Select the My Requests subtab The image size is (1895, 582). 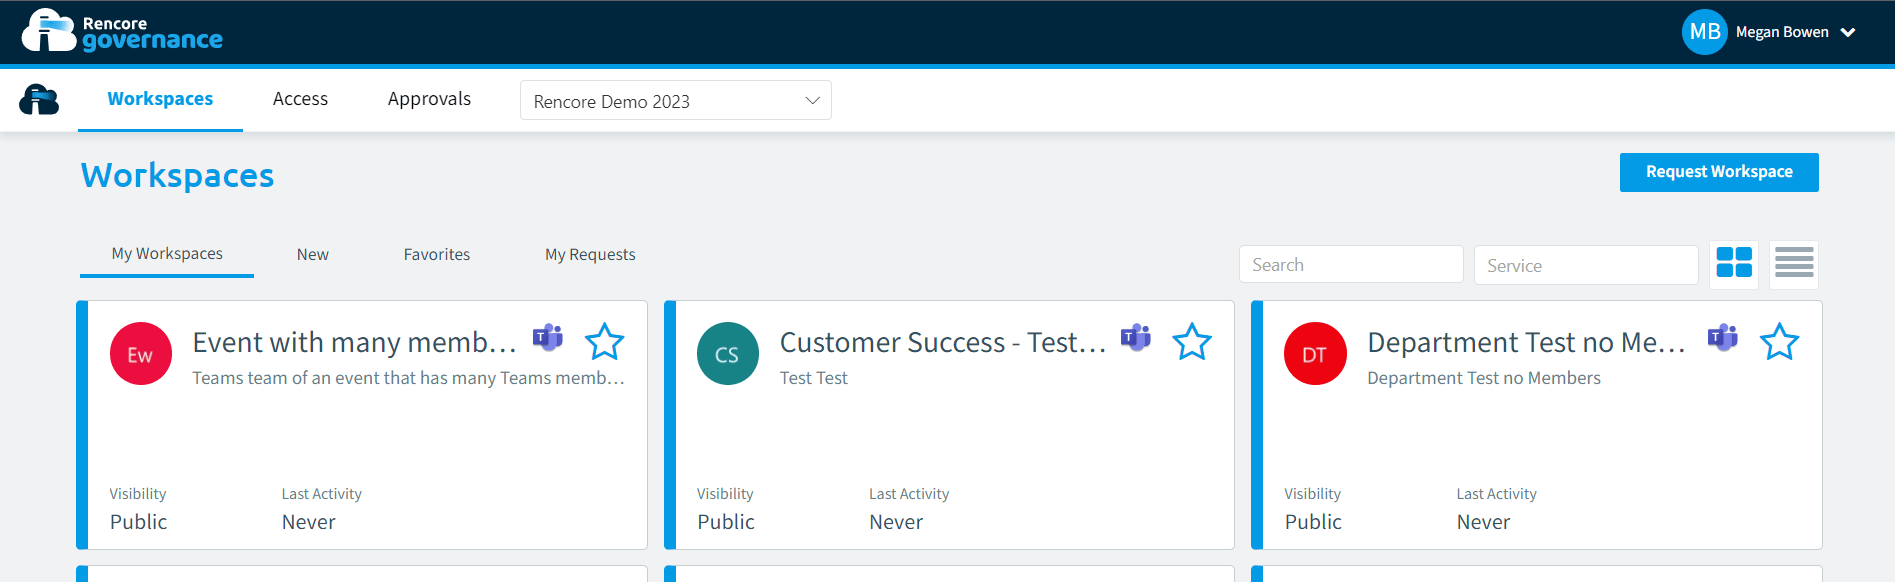590,255
